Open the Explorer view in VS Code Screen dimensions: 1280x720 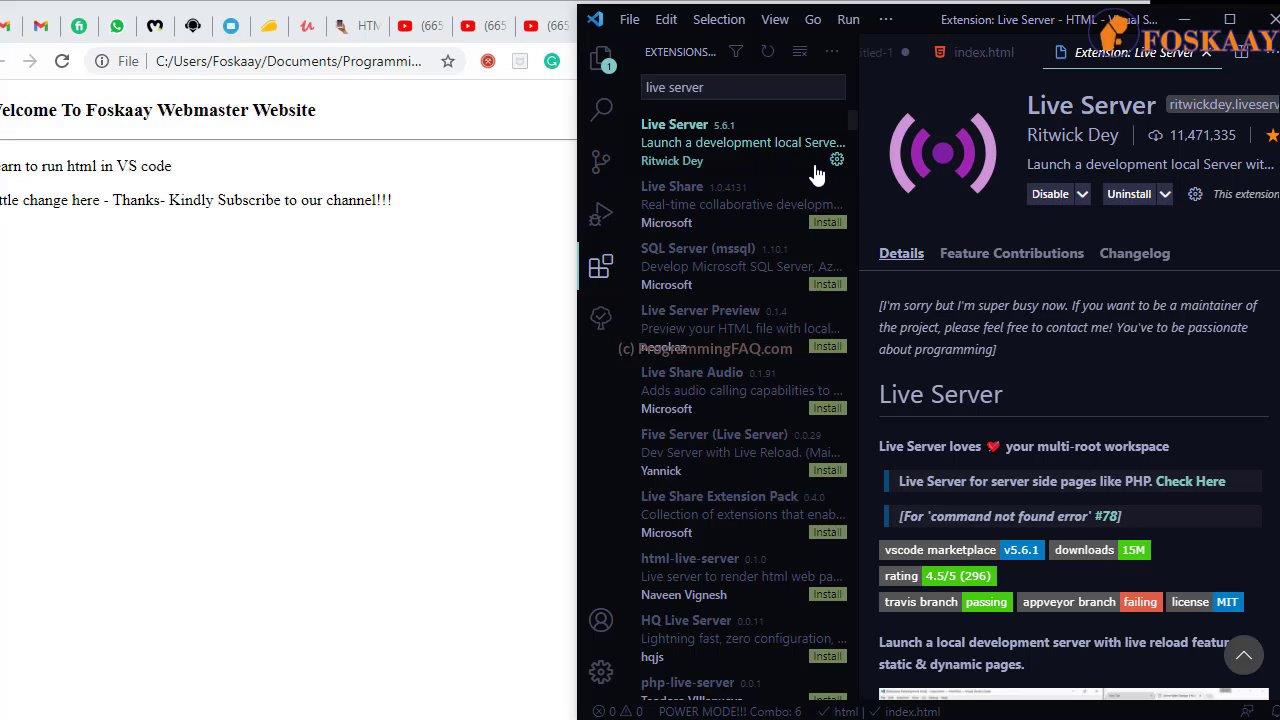pyautogui.click(x=601, y=60)
